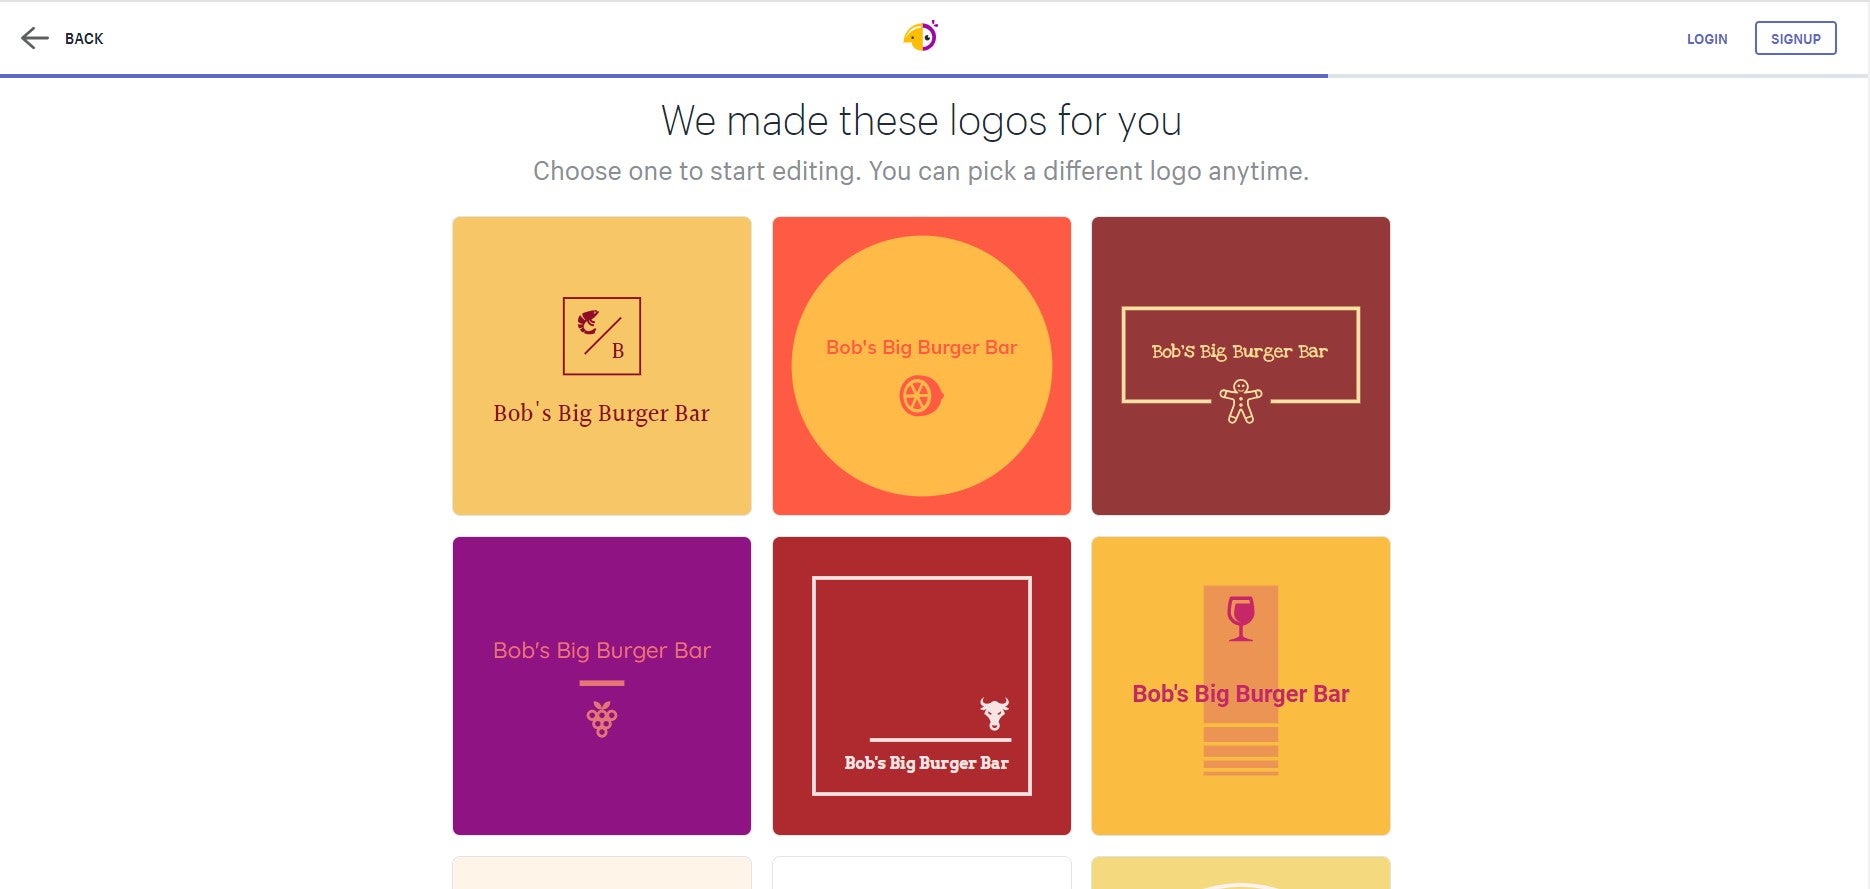Viewport: 1870px width, 889px height.
Task: Click the grapes icon on the purple logo
Action: tap(601, 718)
